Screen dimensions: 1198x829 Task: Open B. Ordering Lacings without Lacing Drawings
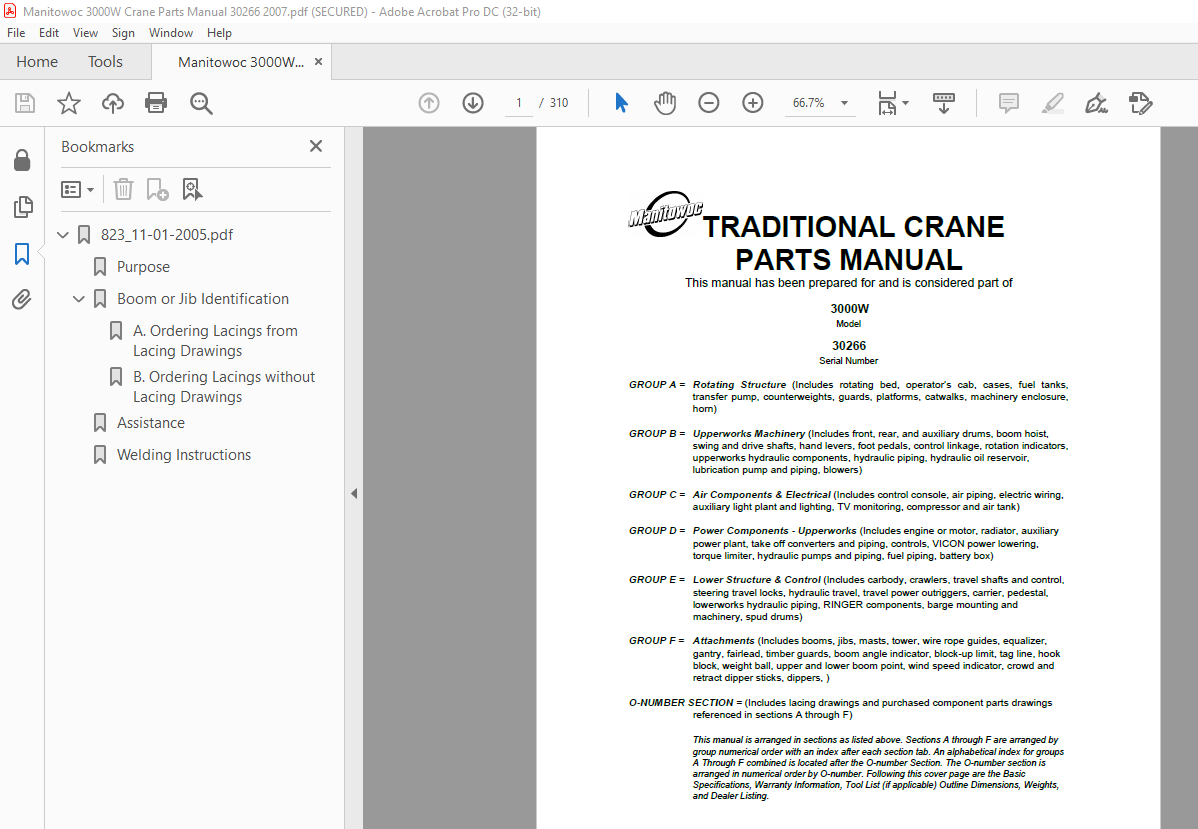224,387
